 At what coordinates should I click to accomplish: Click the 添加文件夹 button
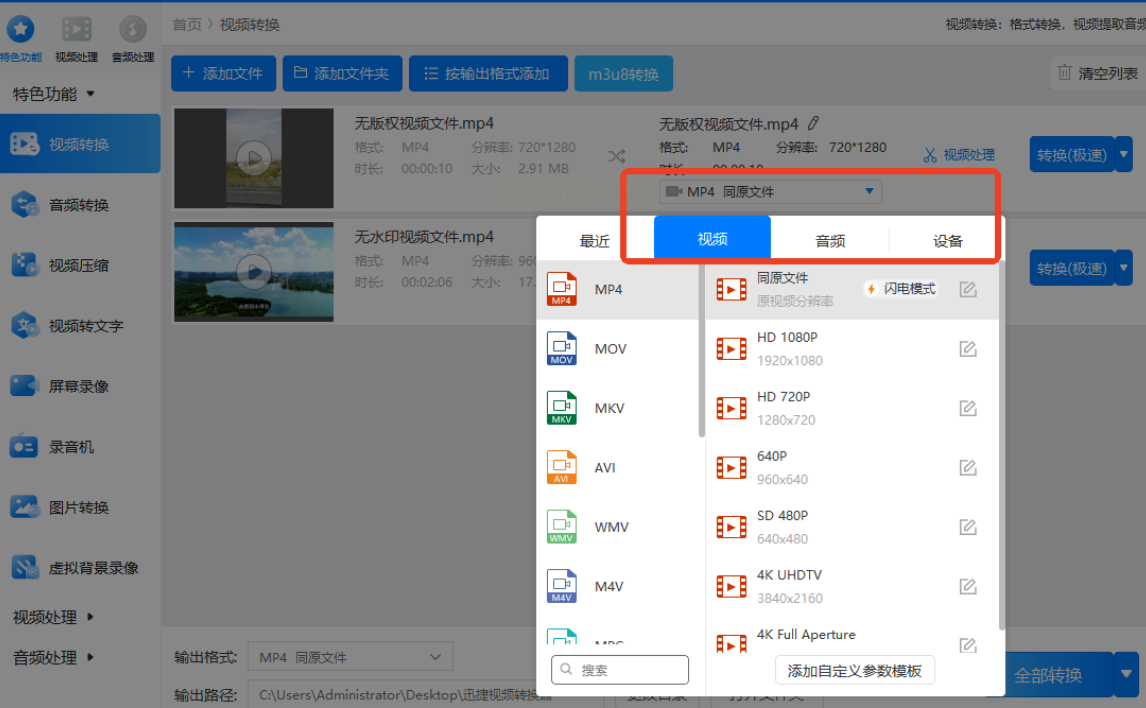[342, 73]
